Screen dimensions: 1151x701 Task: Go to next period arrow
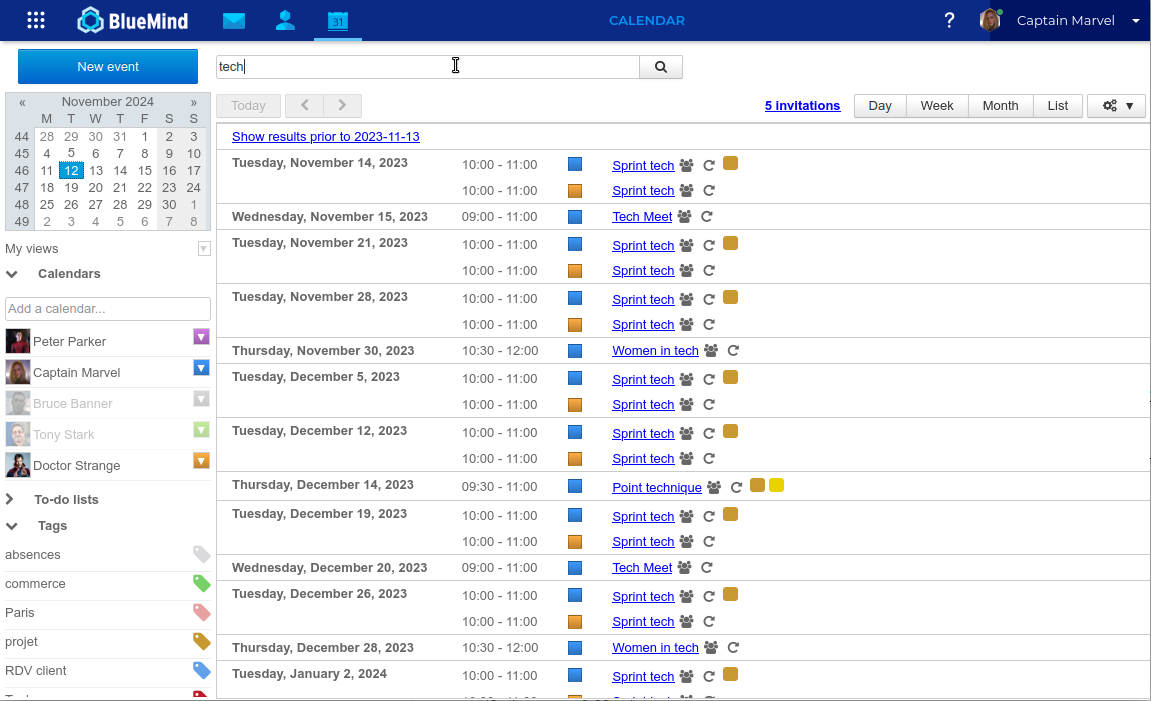[x=342, y=106]
